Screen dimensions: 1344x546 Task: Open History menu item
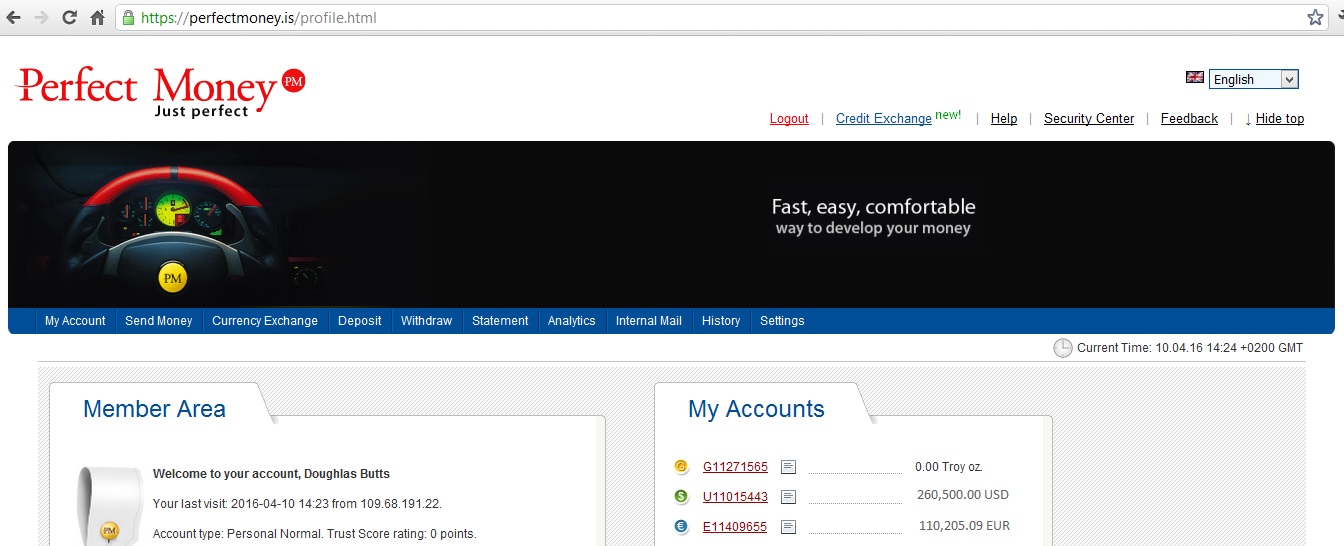[721, 321]
